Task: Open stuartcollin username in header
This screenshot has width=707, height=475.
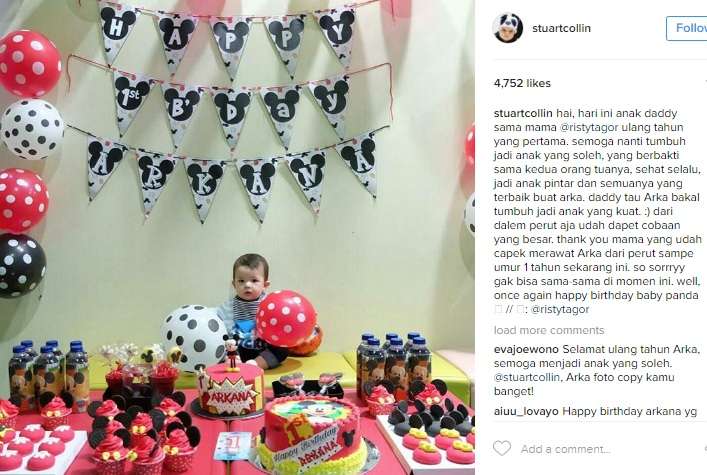Action: coord(561,28)
